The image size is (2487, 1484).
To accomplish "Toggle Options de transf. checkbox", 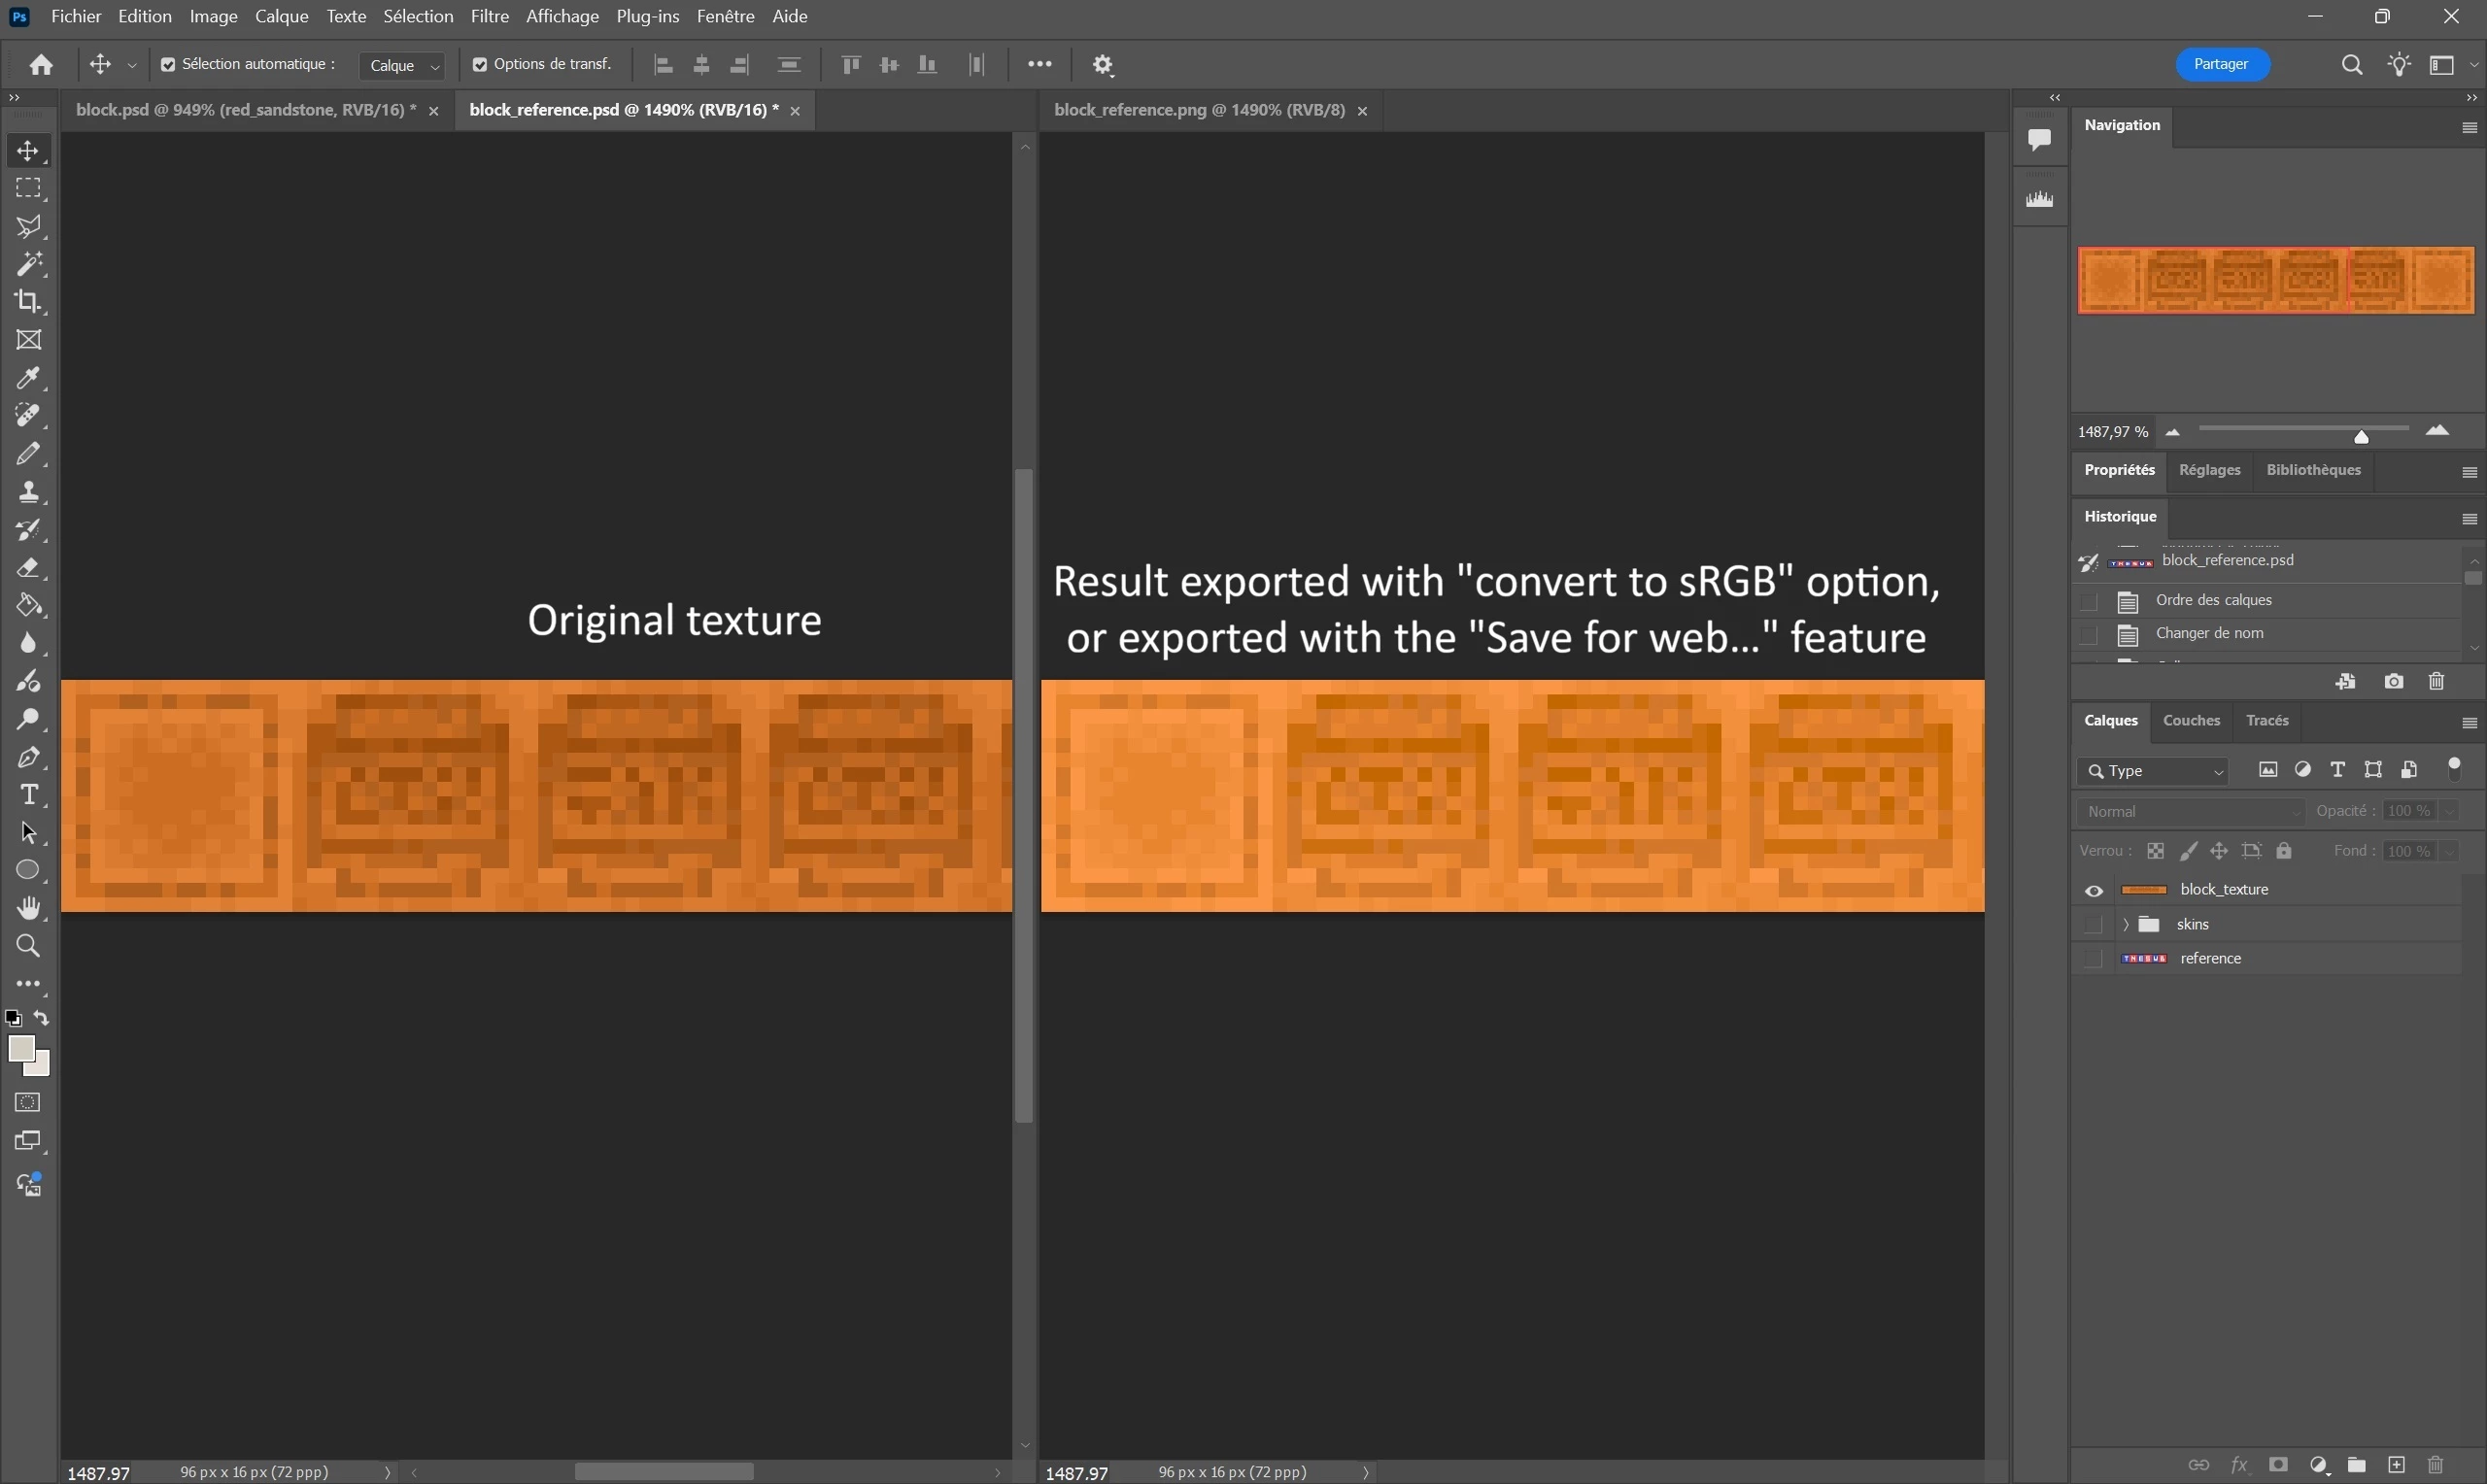I will [x=480, y=65].
